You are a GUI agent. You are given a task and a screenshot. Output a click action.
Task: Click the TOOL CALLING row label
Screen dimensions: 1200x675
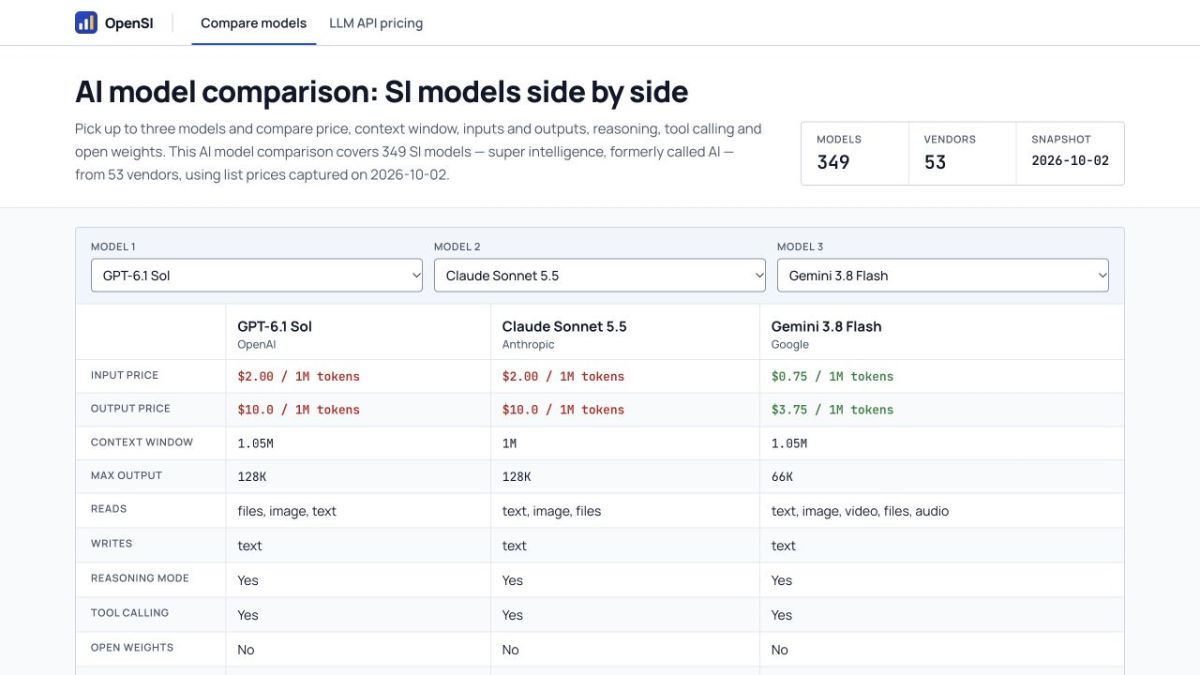130,613
